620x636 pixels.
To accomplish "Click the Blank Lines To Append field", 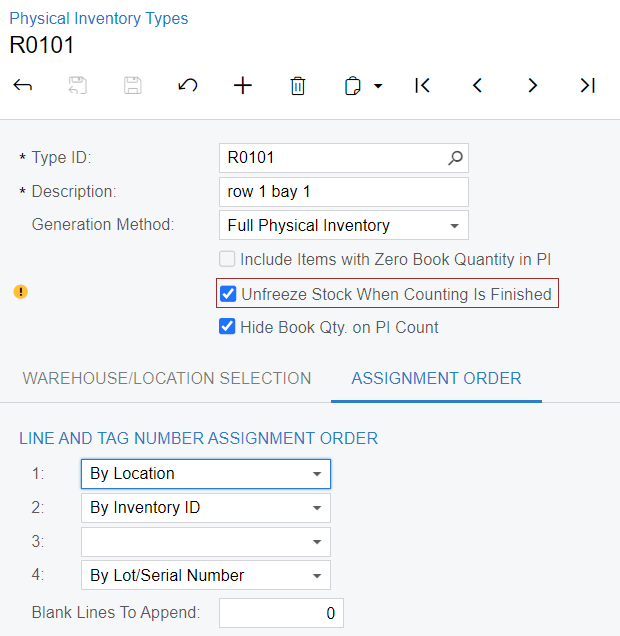I will [x=281, y=613].
